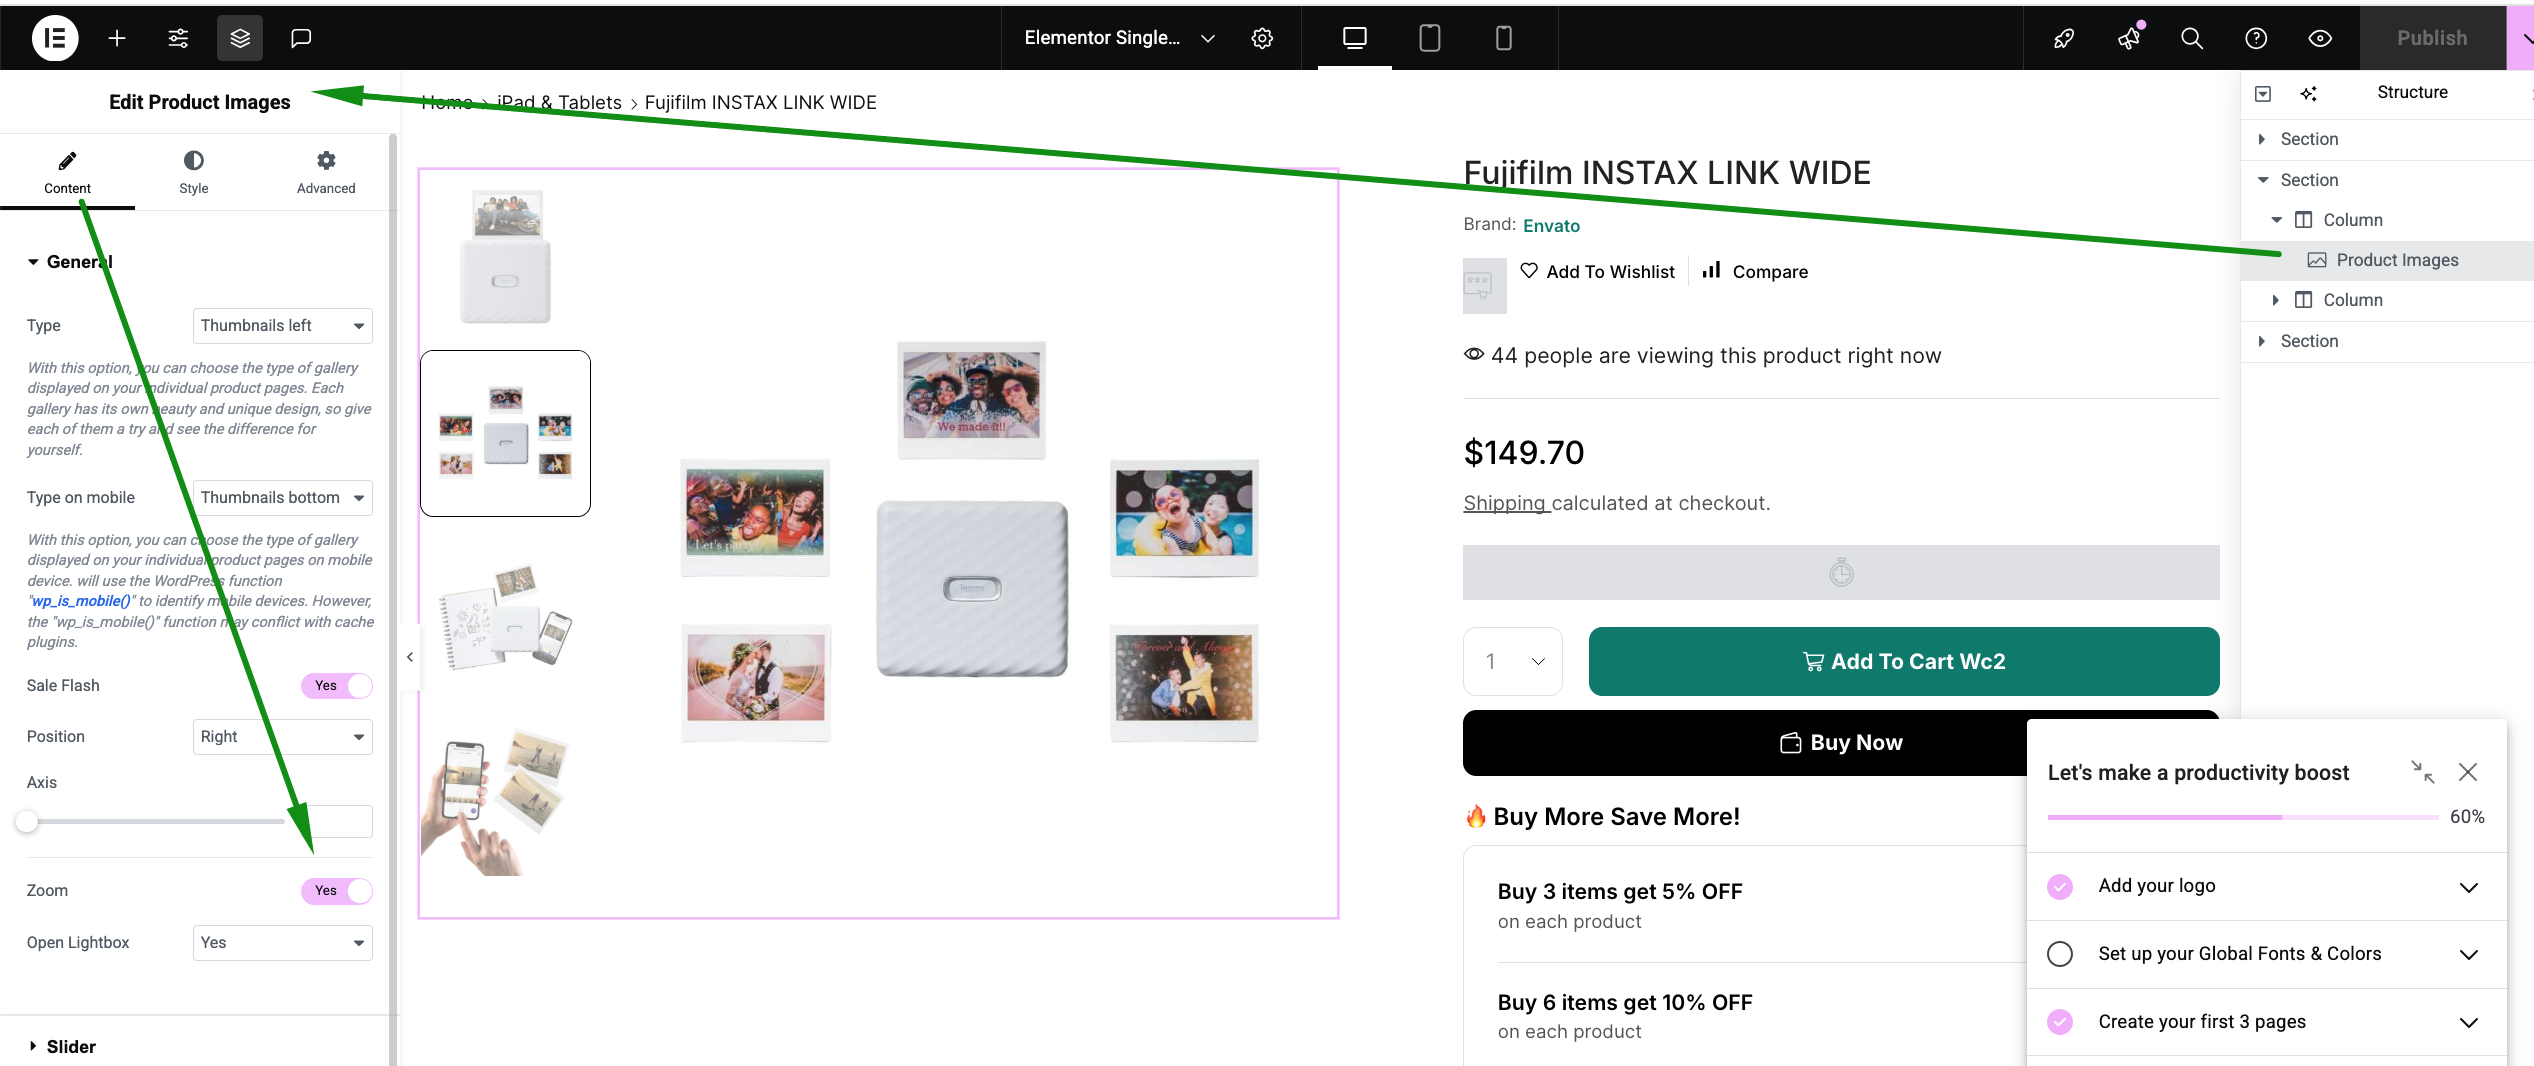This screenshot has height=1066, width=2534.
Task: Switch to the Advanced tab
Action: (326, 172)
